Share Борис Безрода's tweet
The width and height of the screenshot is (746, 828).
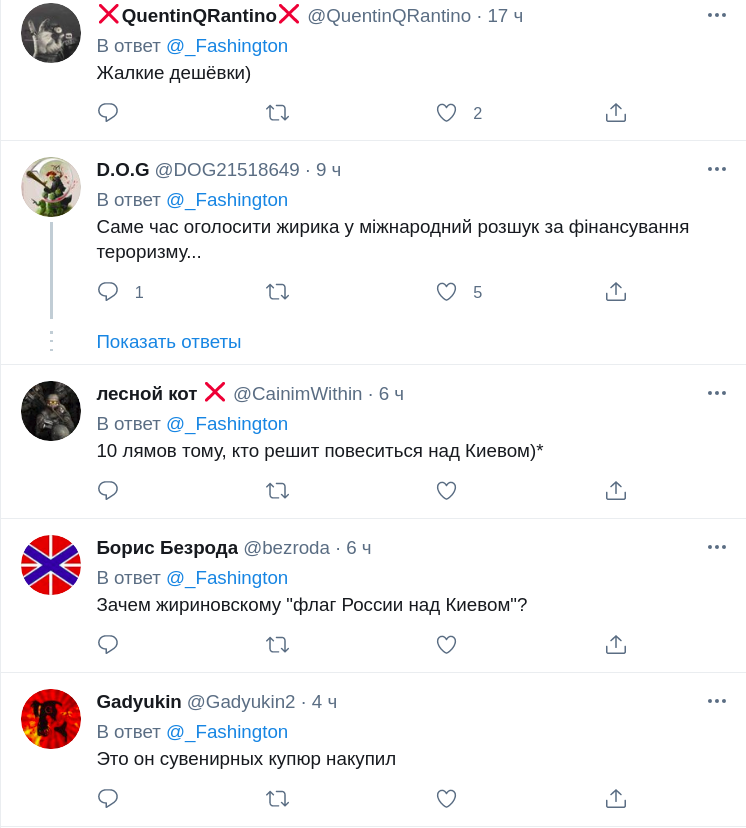[x=616, y=644]
